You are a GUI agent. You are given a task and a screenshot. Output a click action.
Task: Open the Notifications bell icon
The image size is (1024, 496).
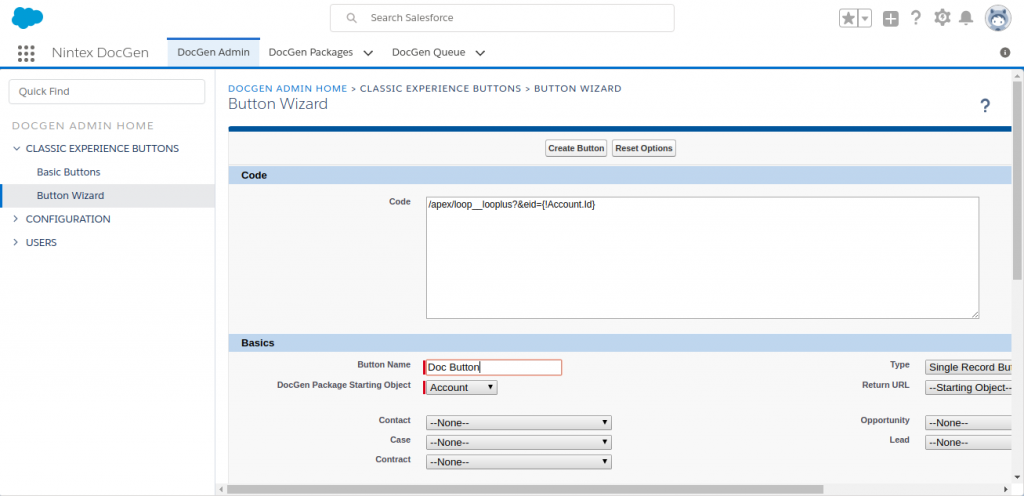(x=966, y=18)
